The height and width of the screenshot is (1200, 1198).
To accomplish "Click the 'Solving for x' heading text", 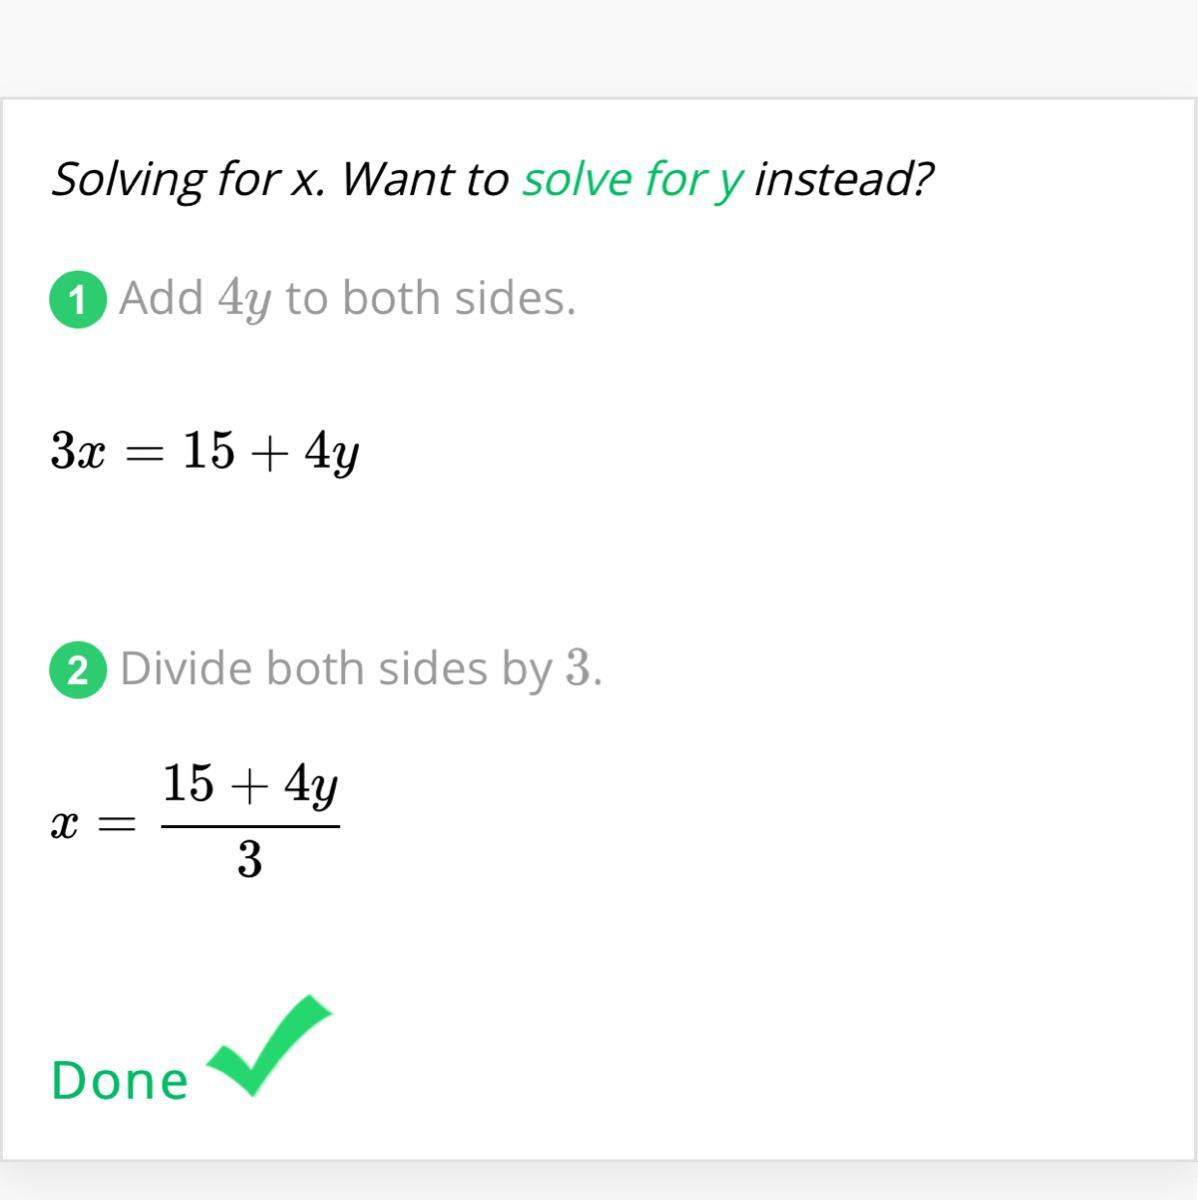I will click(188, 180).
